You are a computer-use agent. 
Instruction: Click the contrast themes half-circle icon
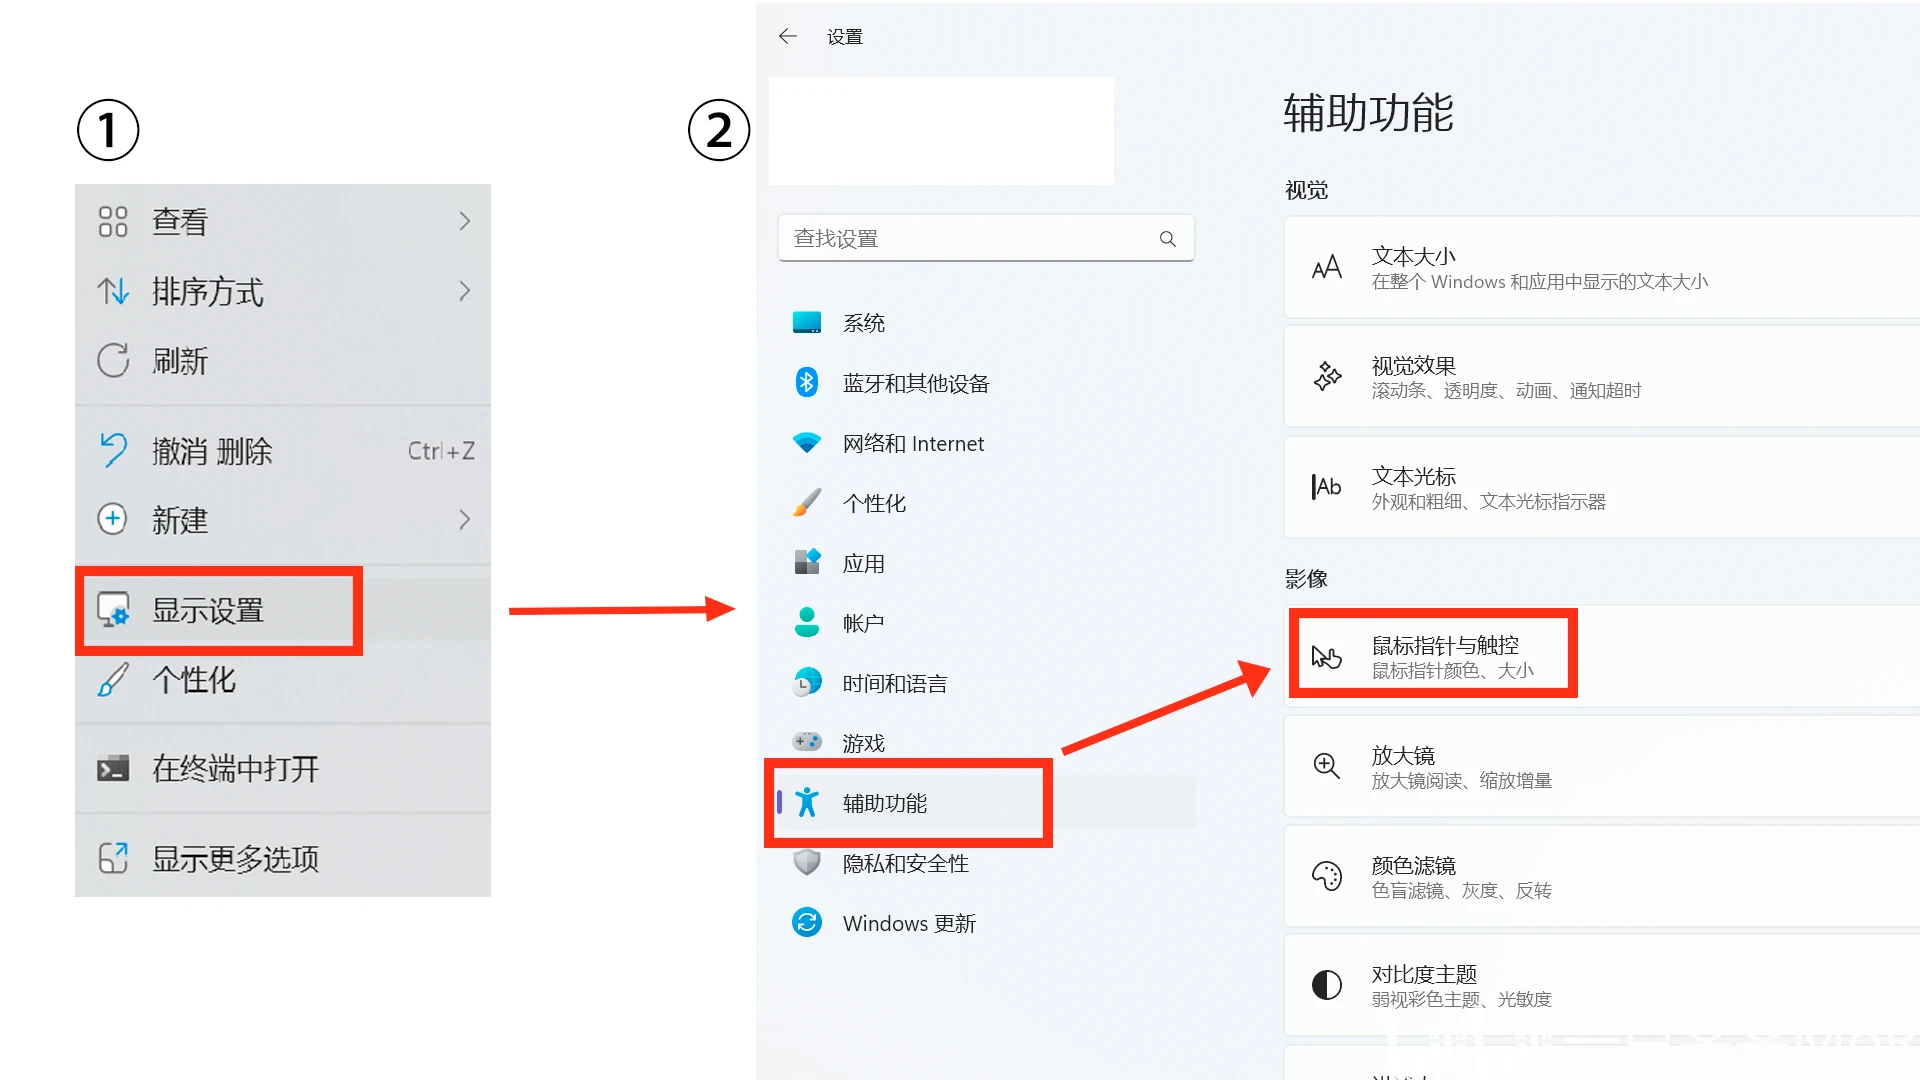coord(1326,985)
